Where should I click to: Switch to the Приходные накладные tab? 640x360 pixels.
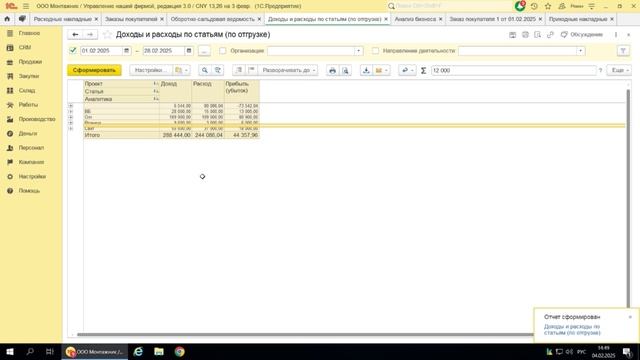pos(578,19)
